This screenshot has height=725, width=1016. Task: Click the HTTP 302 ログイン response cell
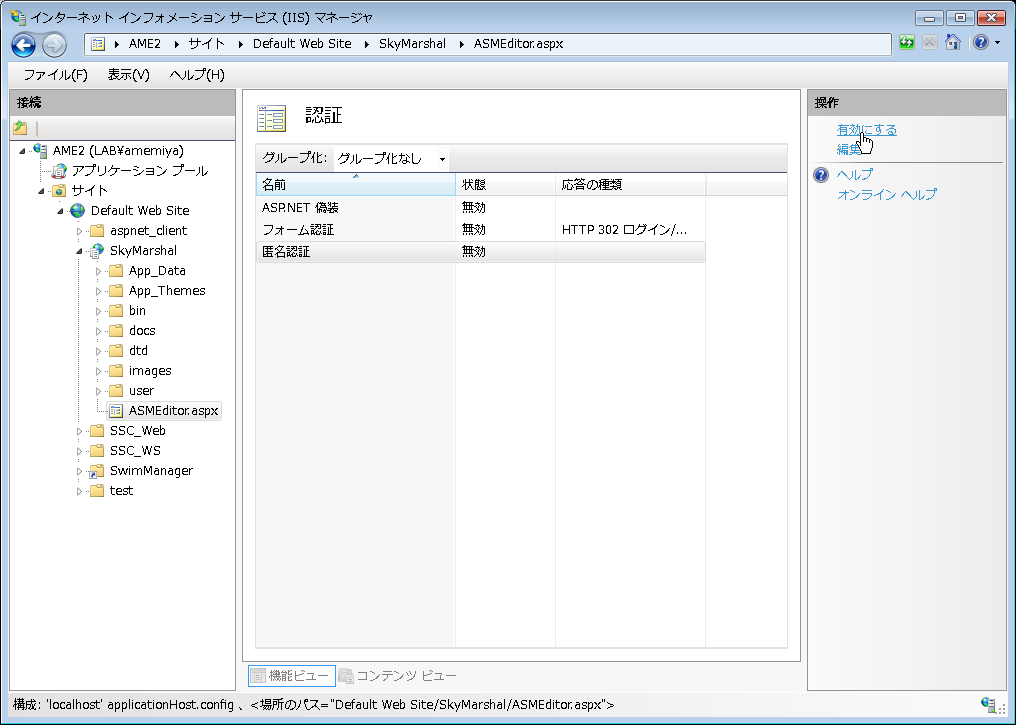624,230
